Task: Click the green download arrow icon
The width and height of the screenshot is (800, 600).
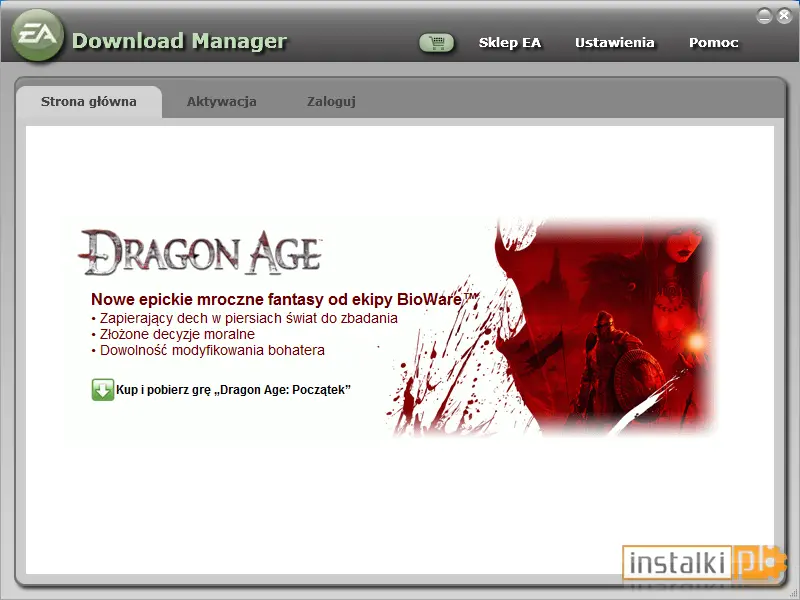Action: click(x=103, y=390)
